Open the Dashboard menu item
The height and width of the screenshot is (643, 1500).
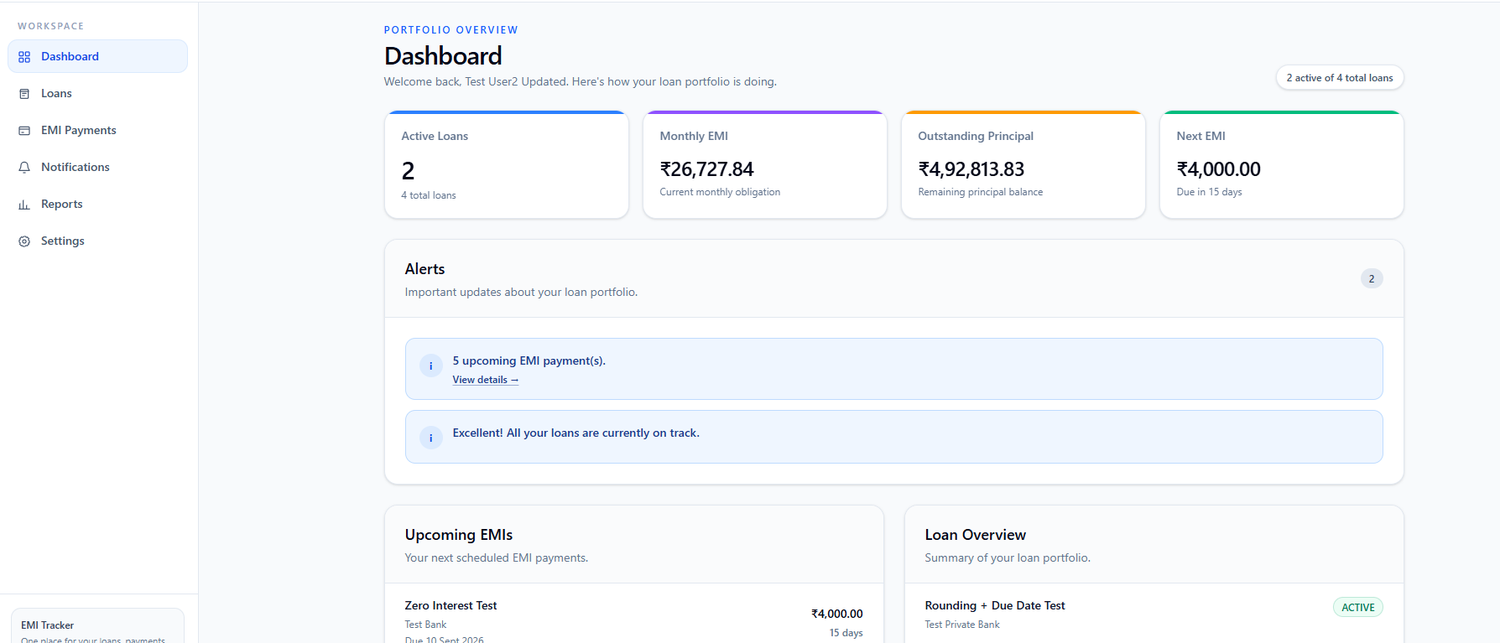(97, 57)
